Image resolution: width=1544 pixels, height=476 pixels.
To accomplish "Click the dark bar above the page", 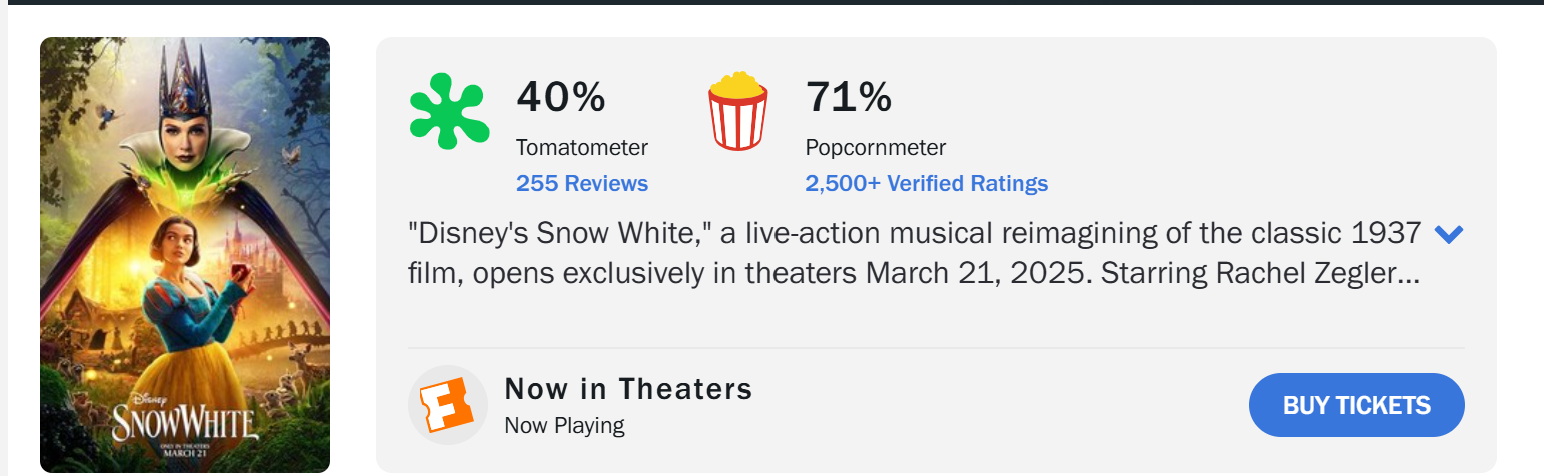I will coord(772,2).
